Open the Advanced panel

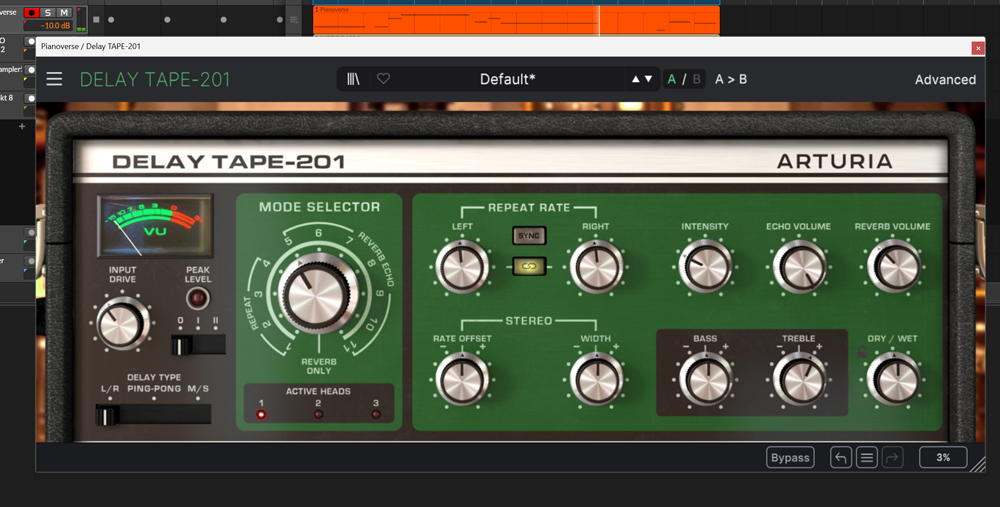point(945,80)
